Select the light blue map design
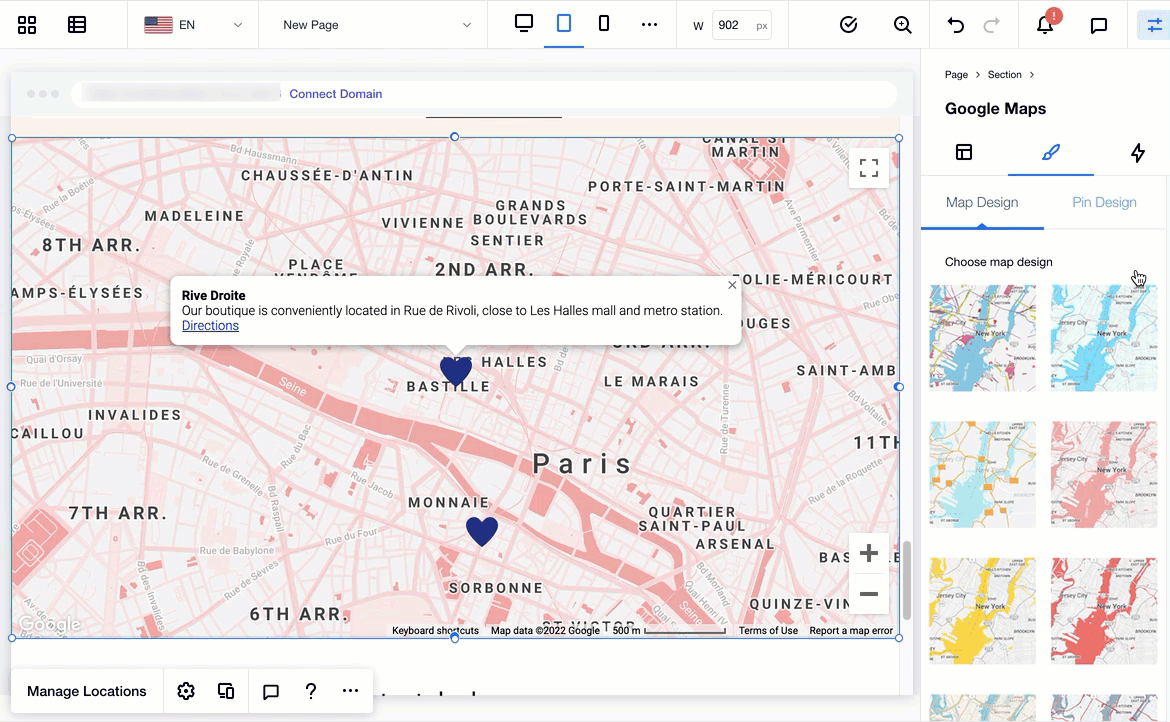 (x=1104, y=338)
